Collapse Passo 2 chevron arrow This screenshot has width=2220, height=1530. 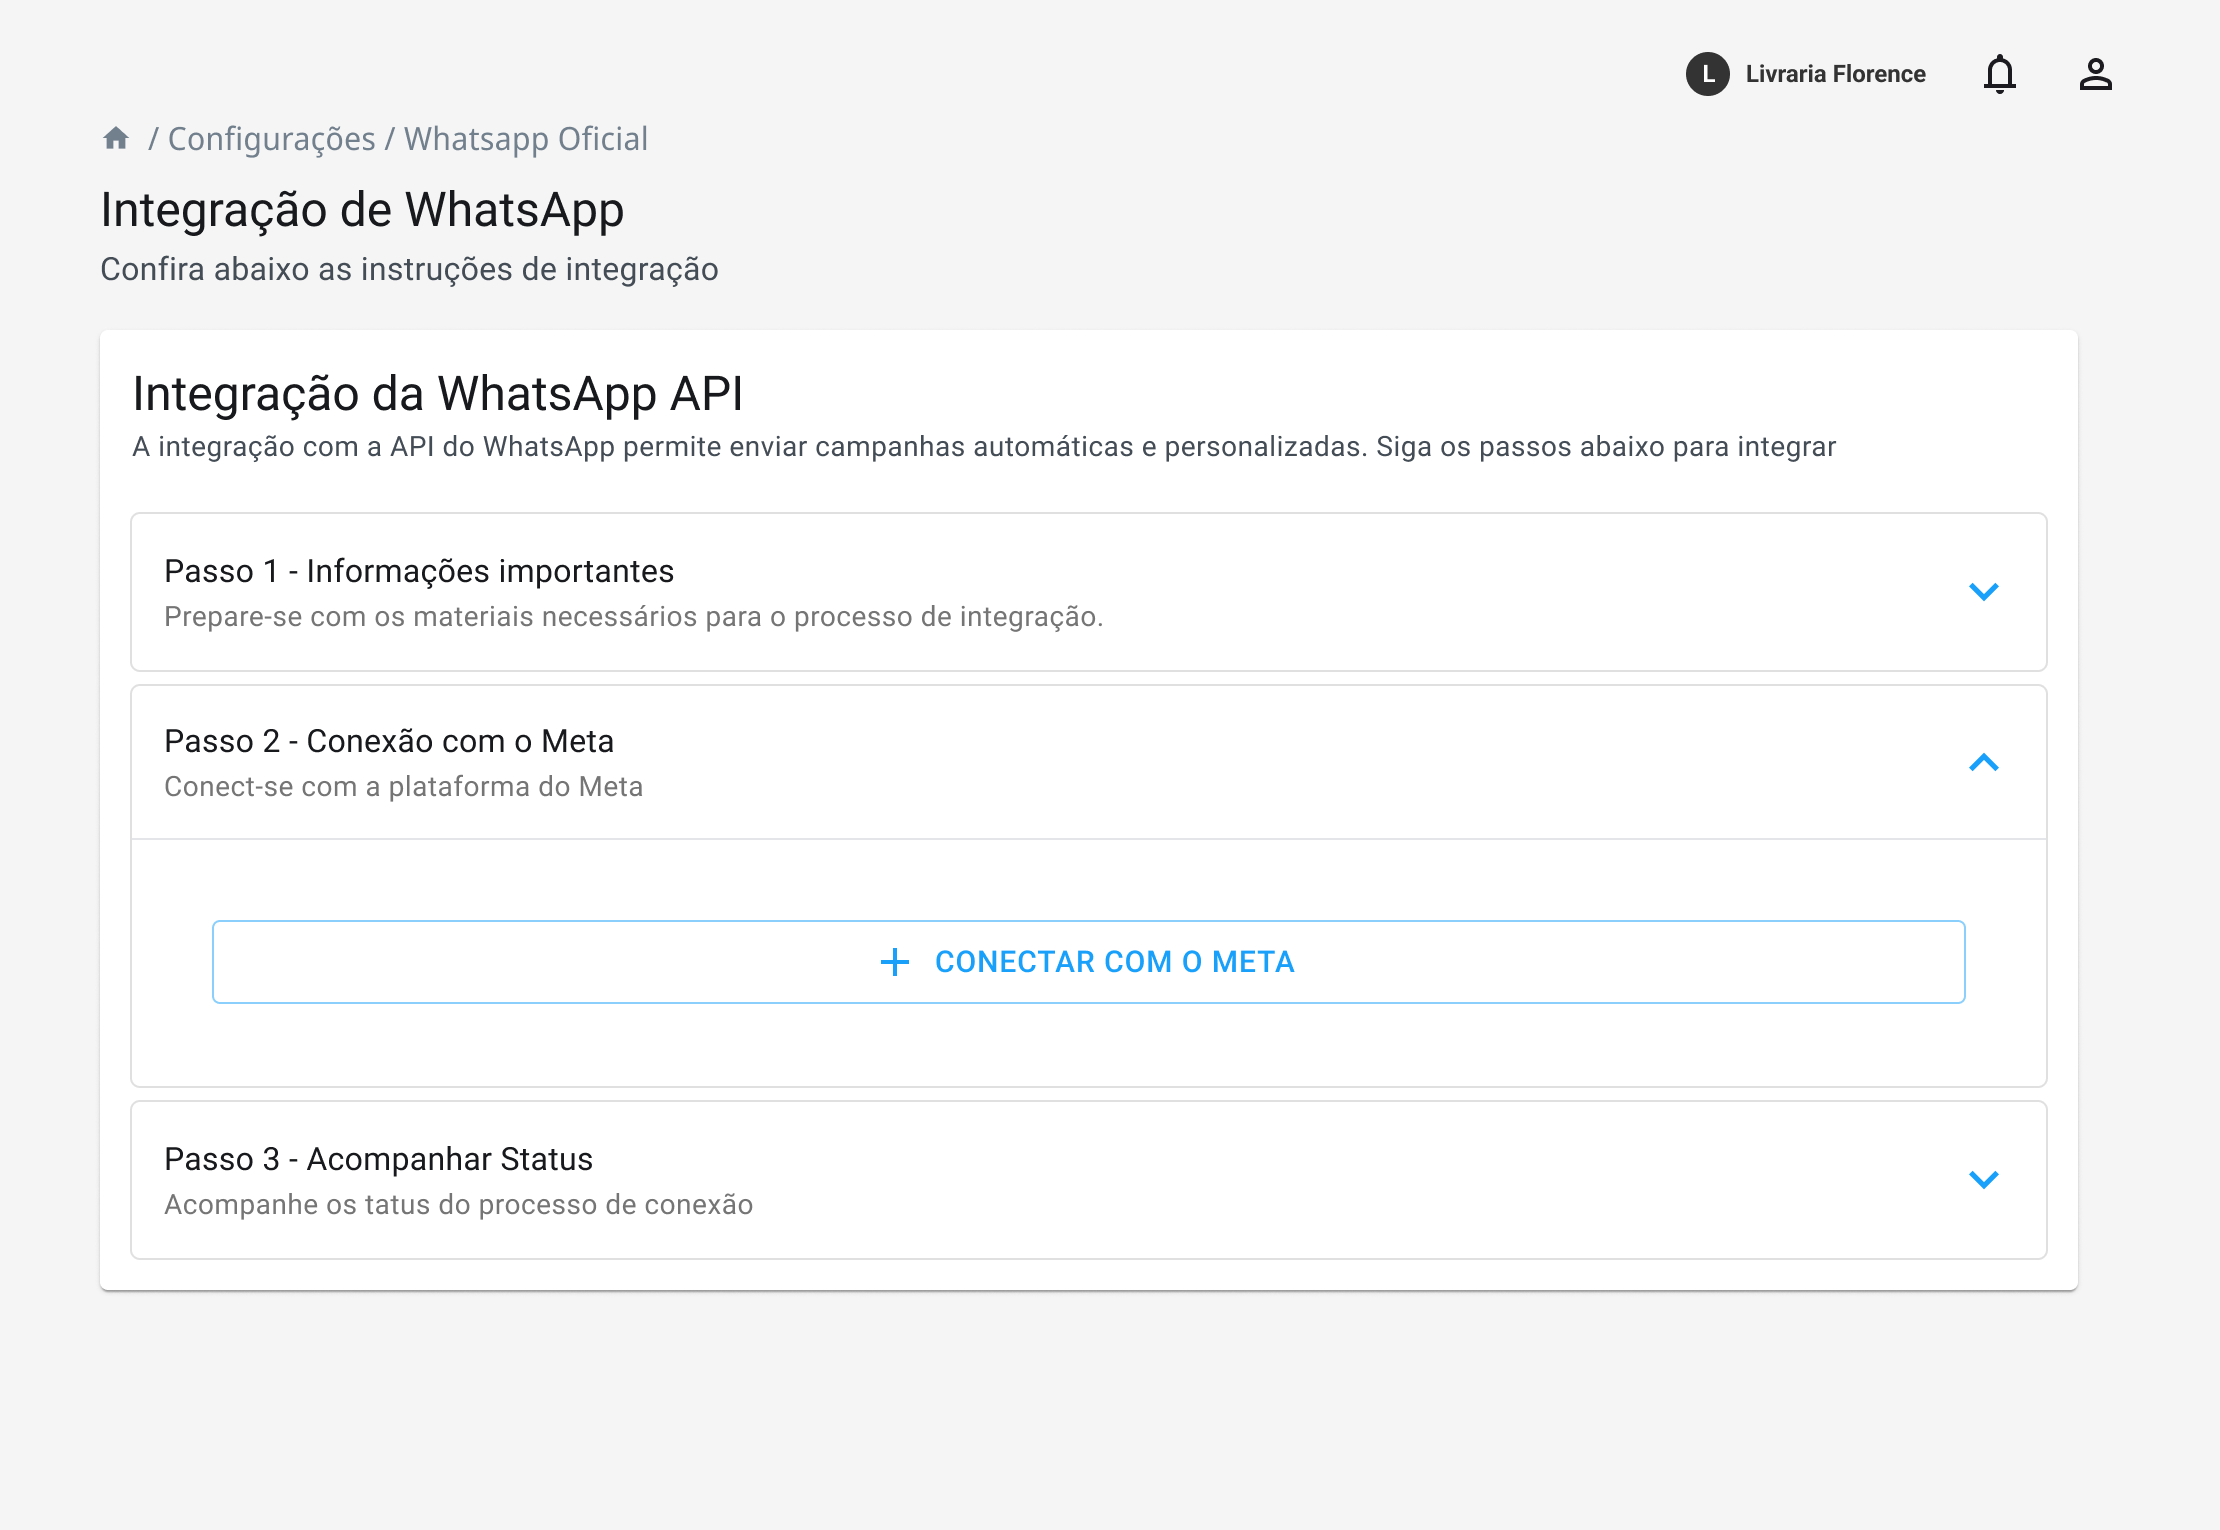pos(1983,763)
